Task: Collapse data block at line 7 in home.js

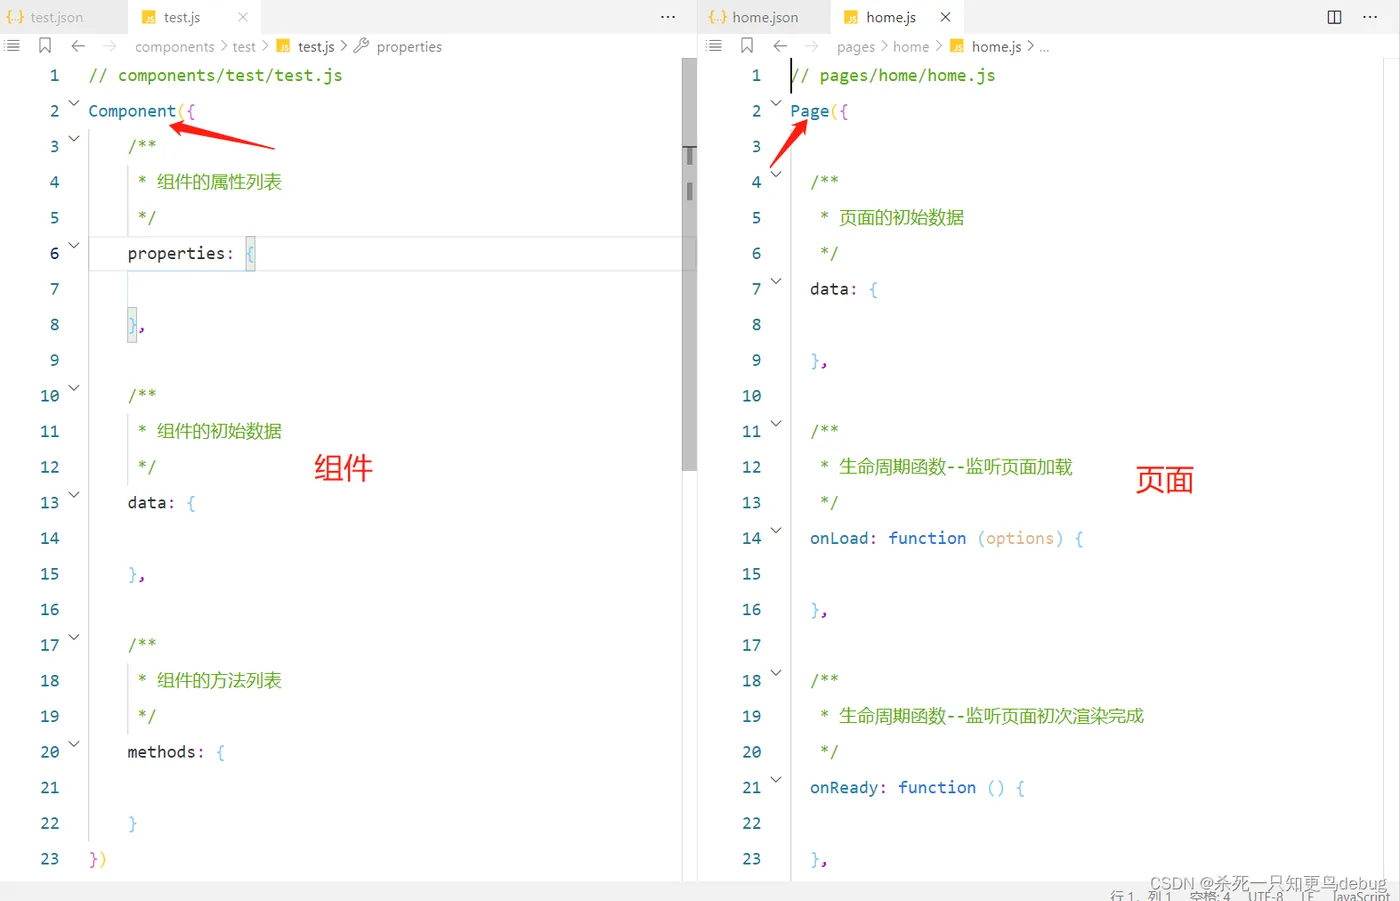Action: tap(776, 281)
